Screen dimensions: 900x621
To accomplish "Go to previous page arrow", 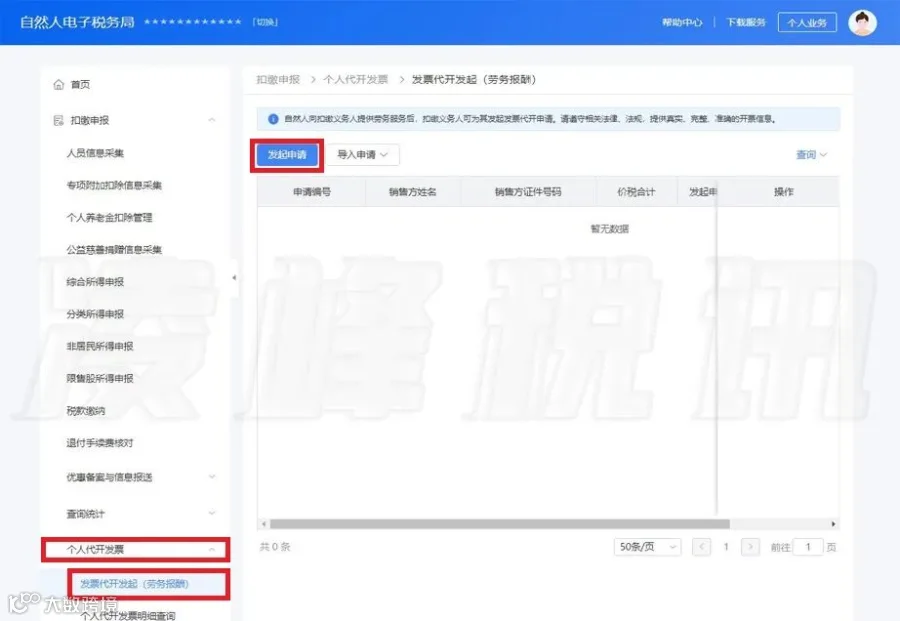I will 701,547.
